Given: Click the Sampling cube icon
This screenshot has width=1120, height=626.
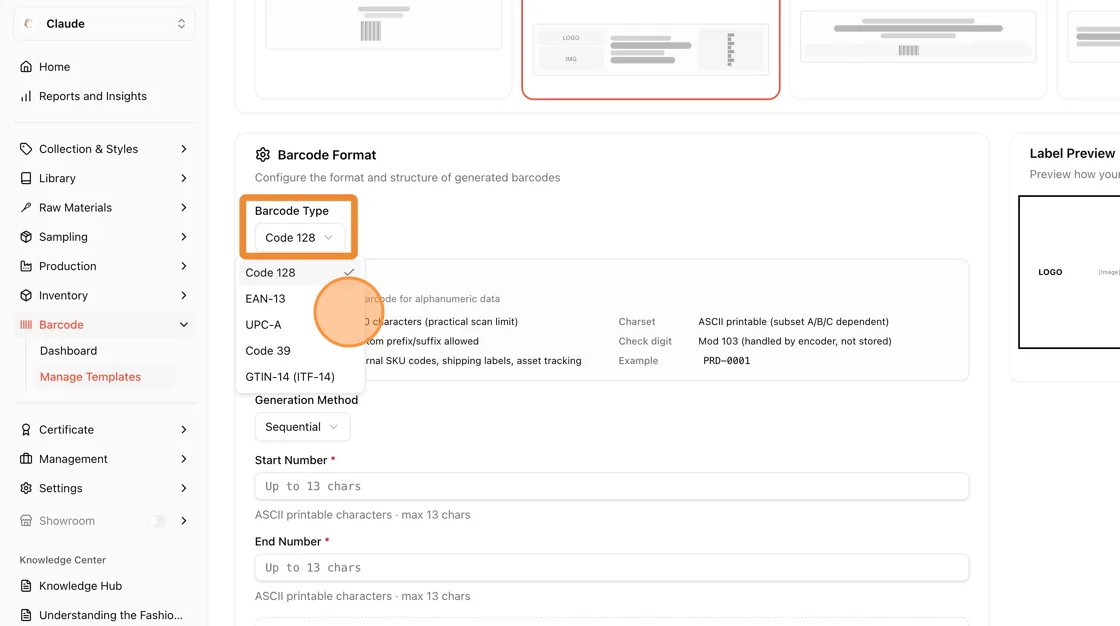Looking at the screenshot, I should pos(26,237).
